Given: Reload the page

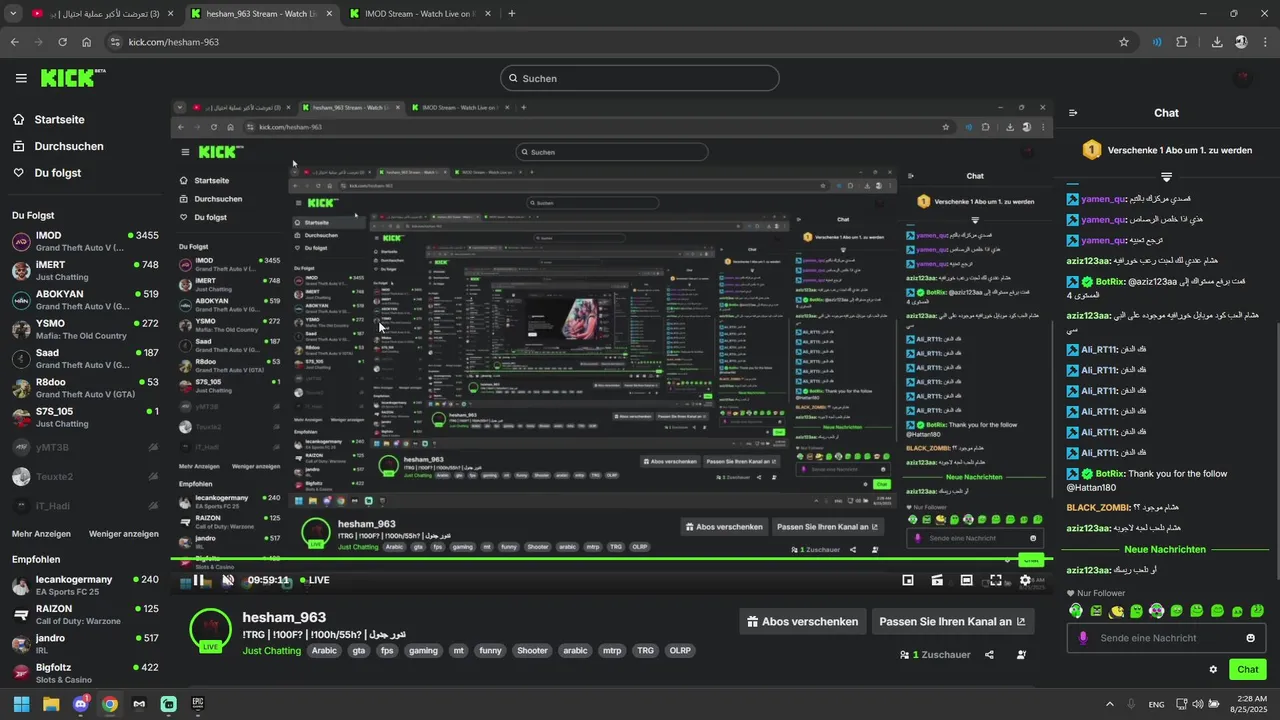Looking at the screenshot, I should click(x=62, y=42).
